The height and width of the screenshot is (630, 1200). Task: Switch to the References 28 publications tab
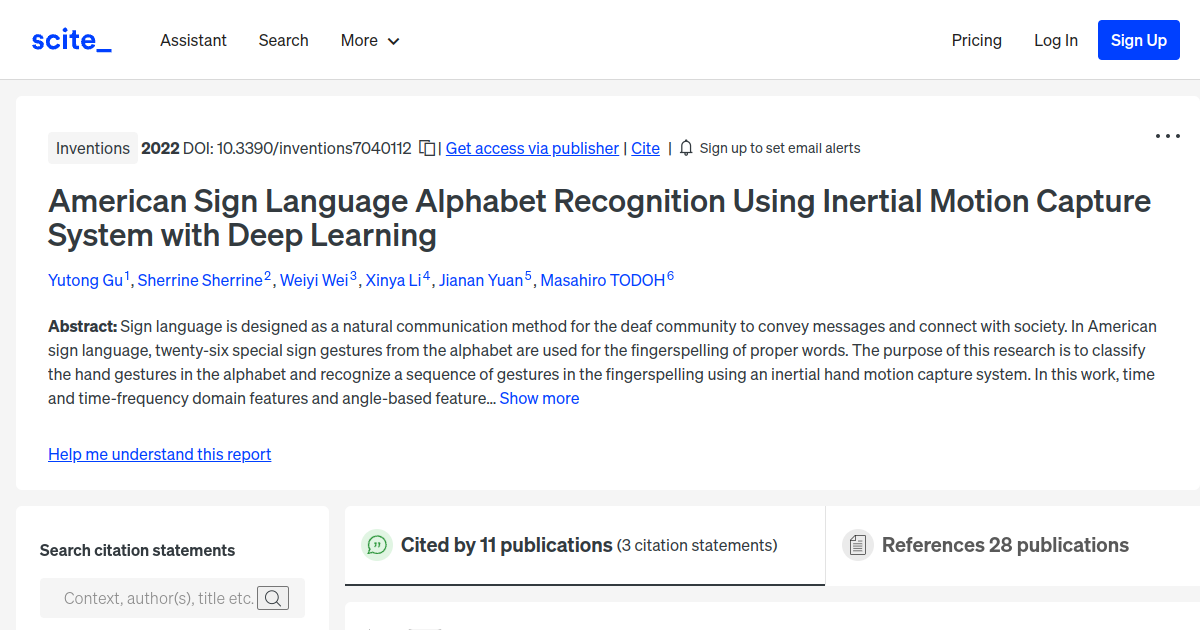[1005, 545]
